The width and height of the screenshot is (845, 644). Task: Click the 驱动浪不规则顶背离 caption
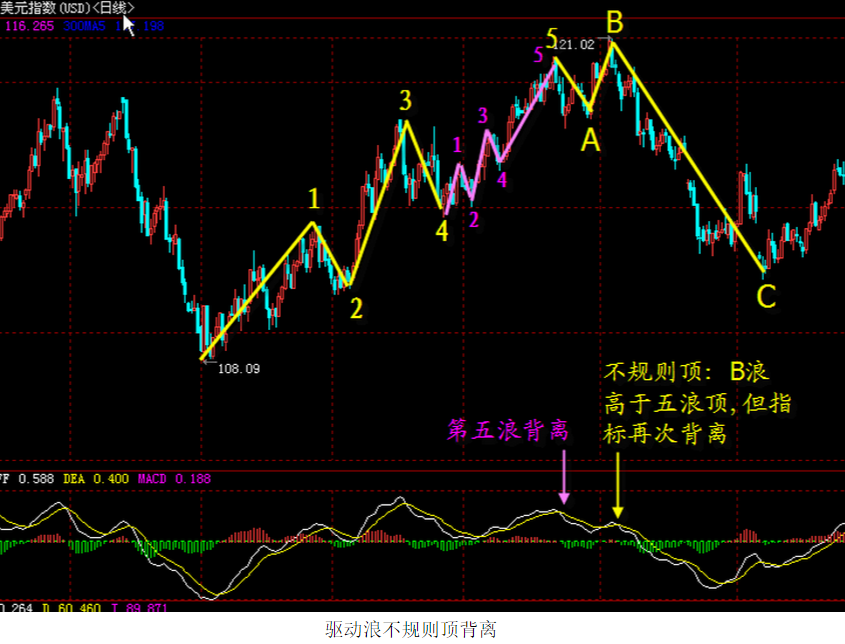tap(411, 629)
